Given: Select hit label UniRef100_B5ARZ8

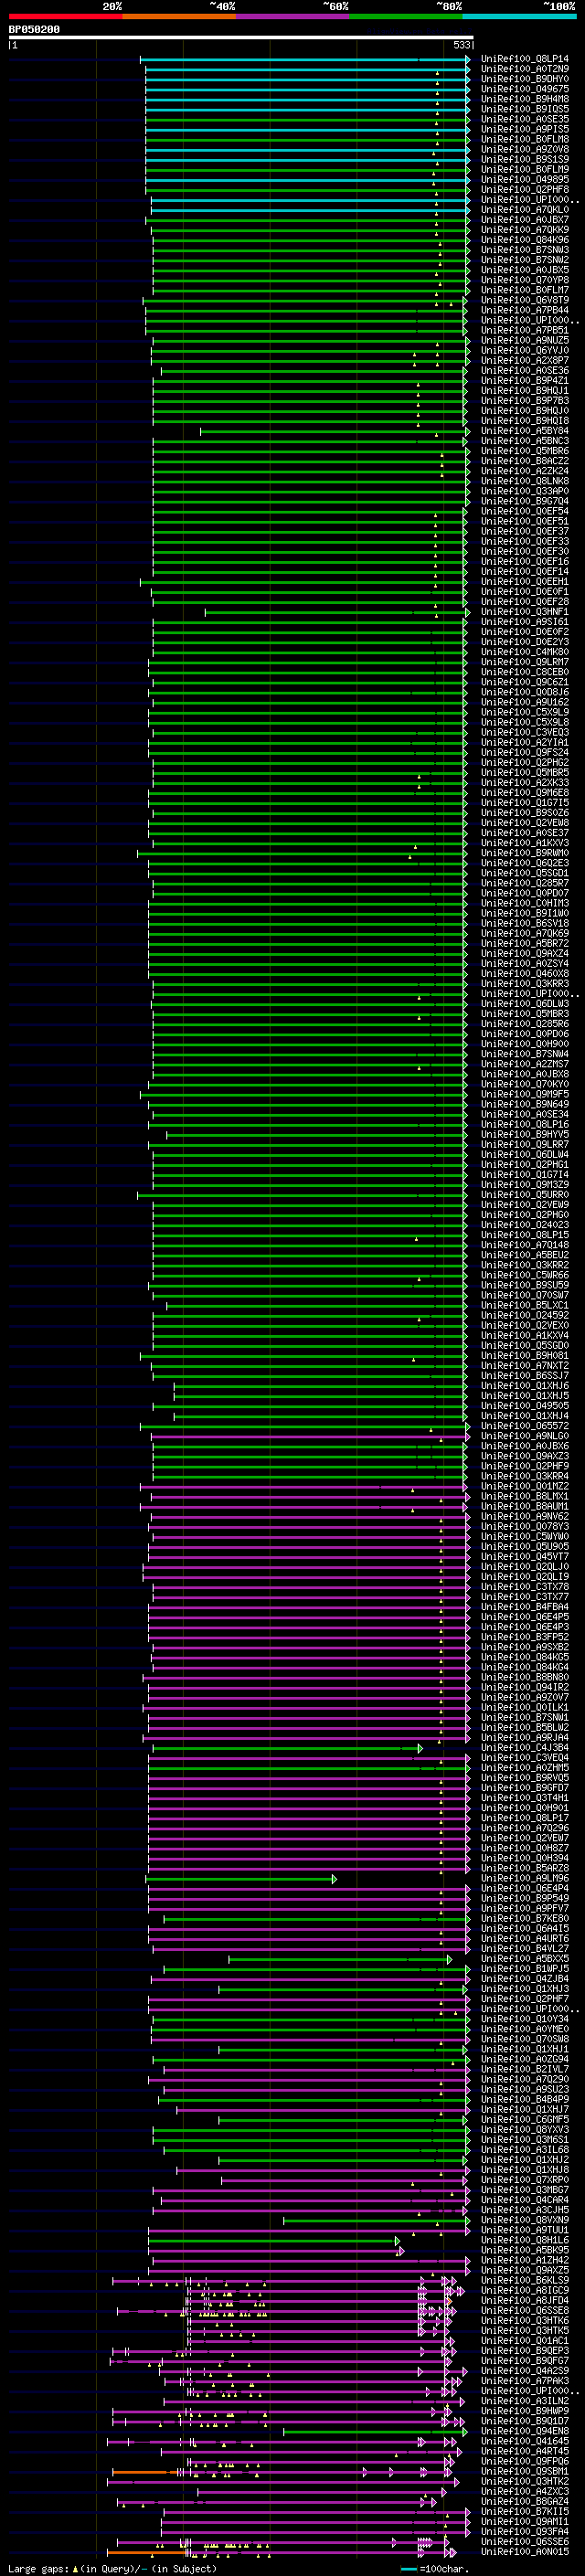Looking at the screenshot, I should [x=525, y=1868].
